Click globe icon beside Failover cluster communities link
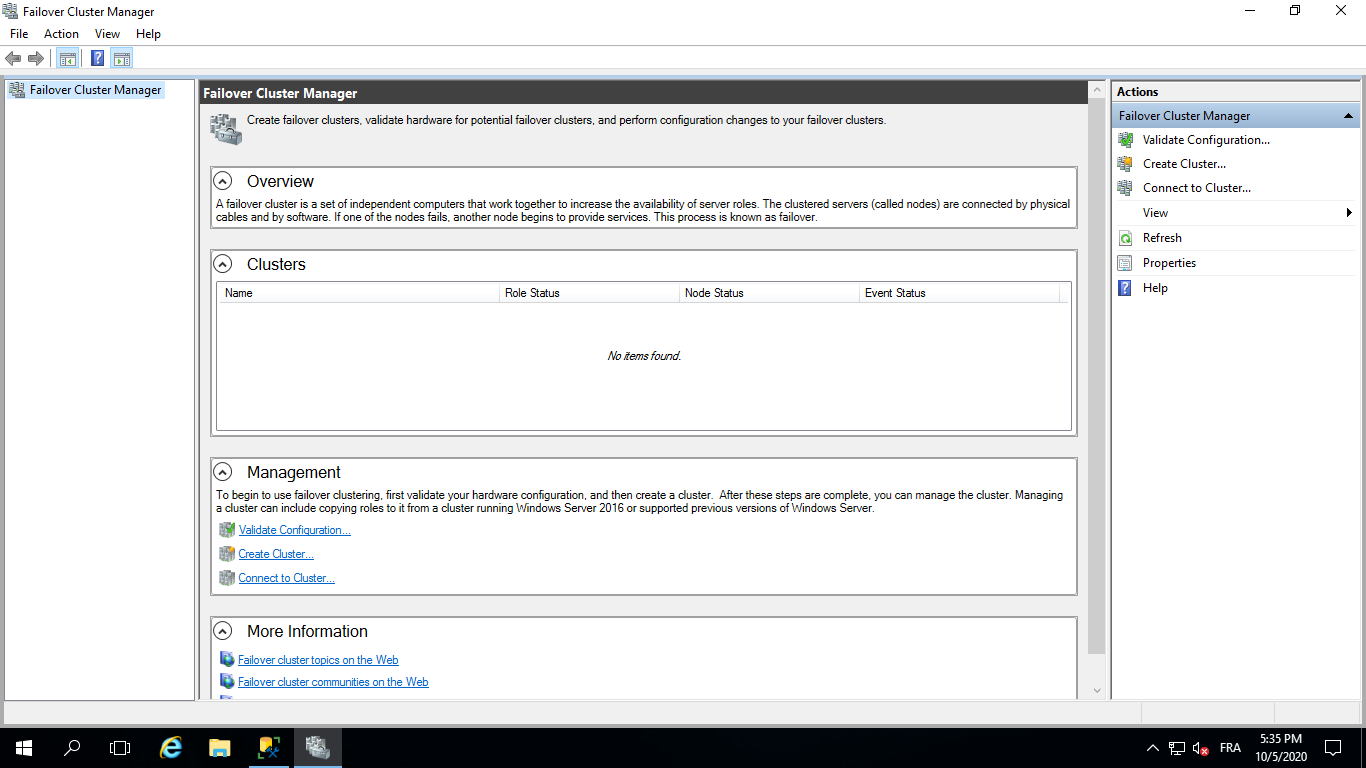This screenshot has width=1366, height=768. click(x=227, y=682)
